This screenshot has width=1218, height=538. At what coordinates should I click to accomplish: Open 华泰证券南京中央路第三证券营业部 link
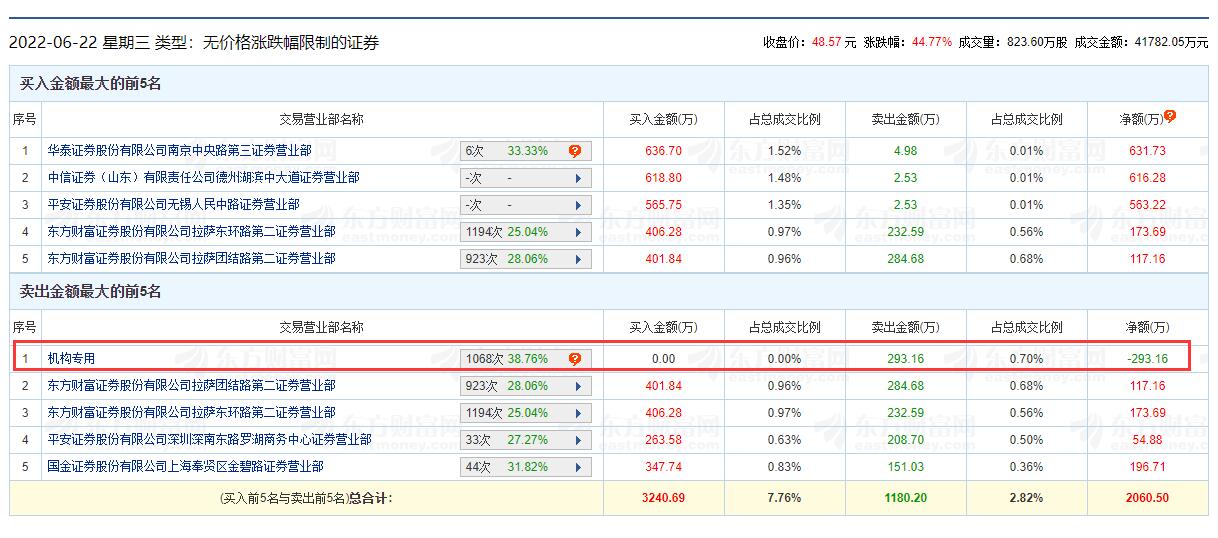[x=179, y=151]
